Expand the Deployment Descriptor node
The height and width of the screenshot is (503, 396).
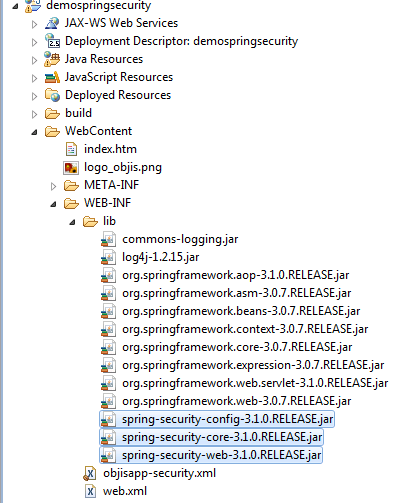click(x=34, y=42)
